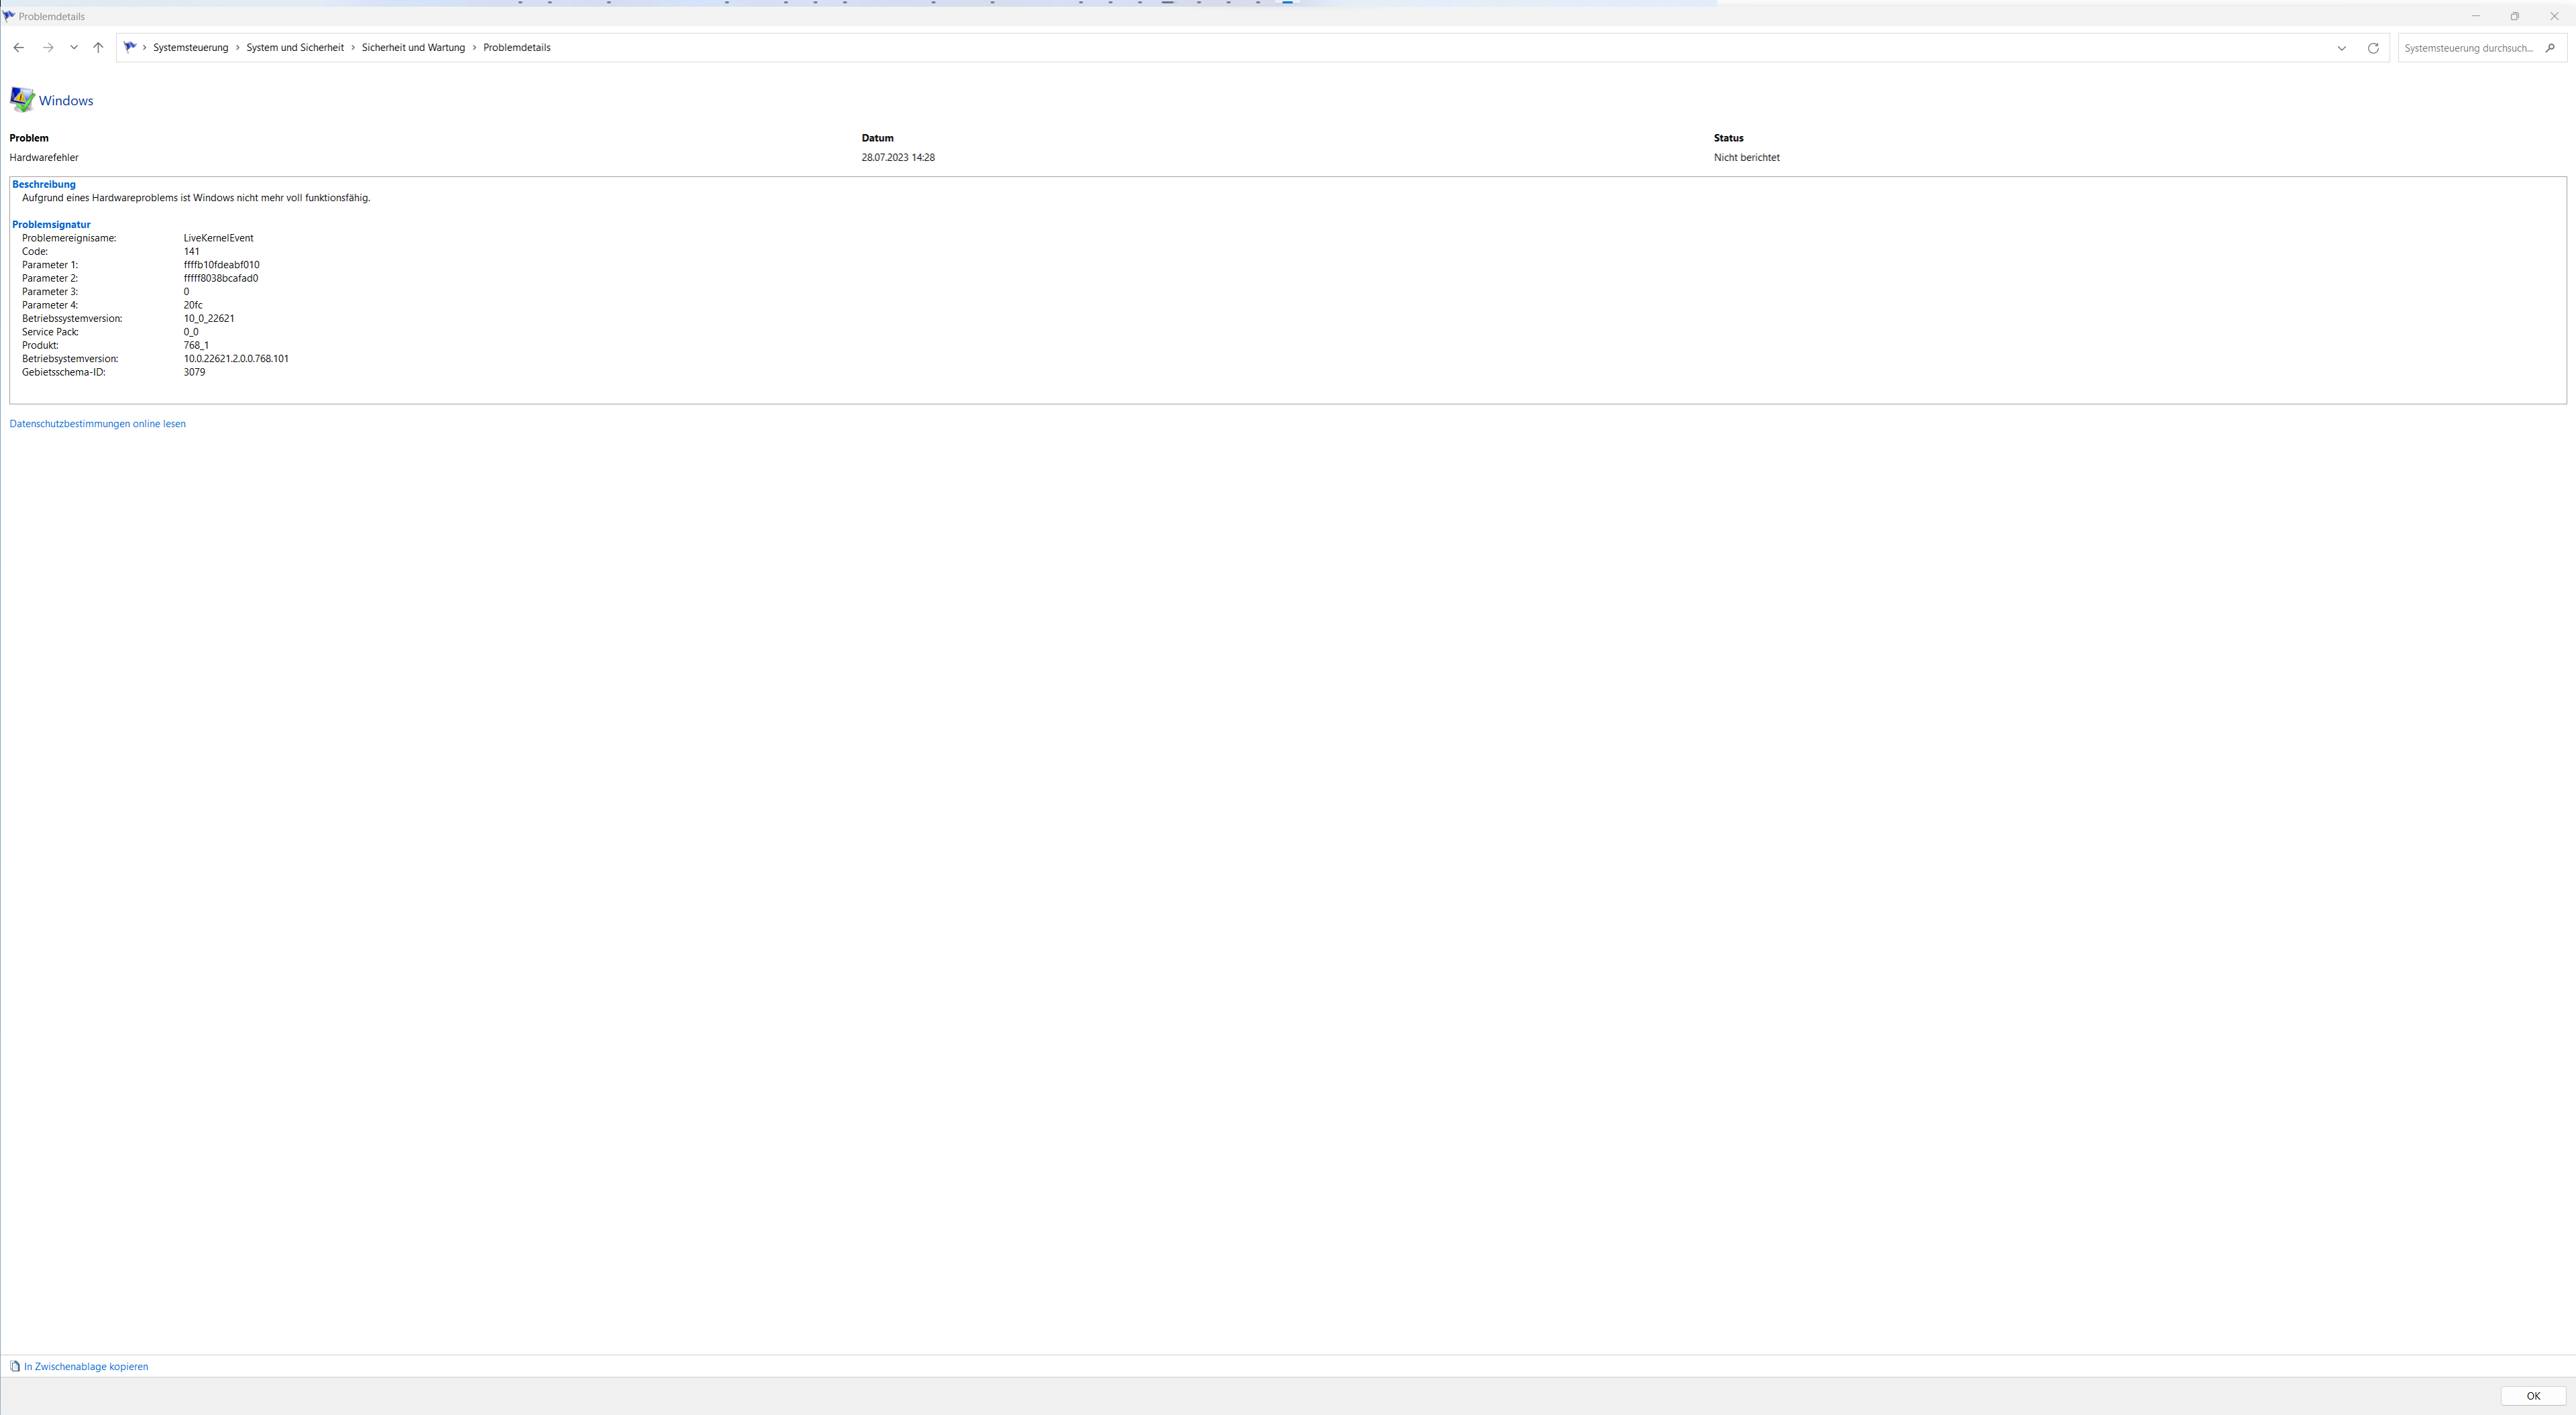
Task: Open System und Sicherheit breadcrumb
Action: coord(295,48)
